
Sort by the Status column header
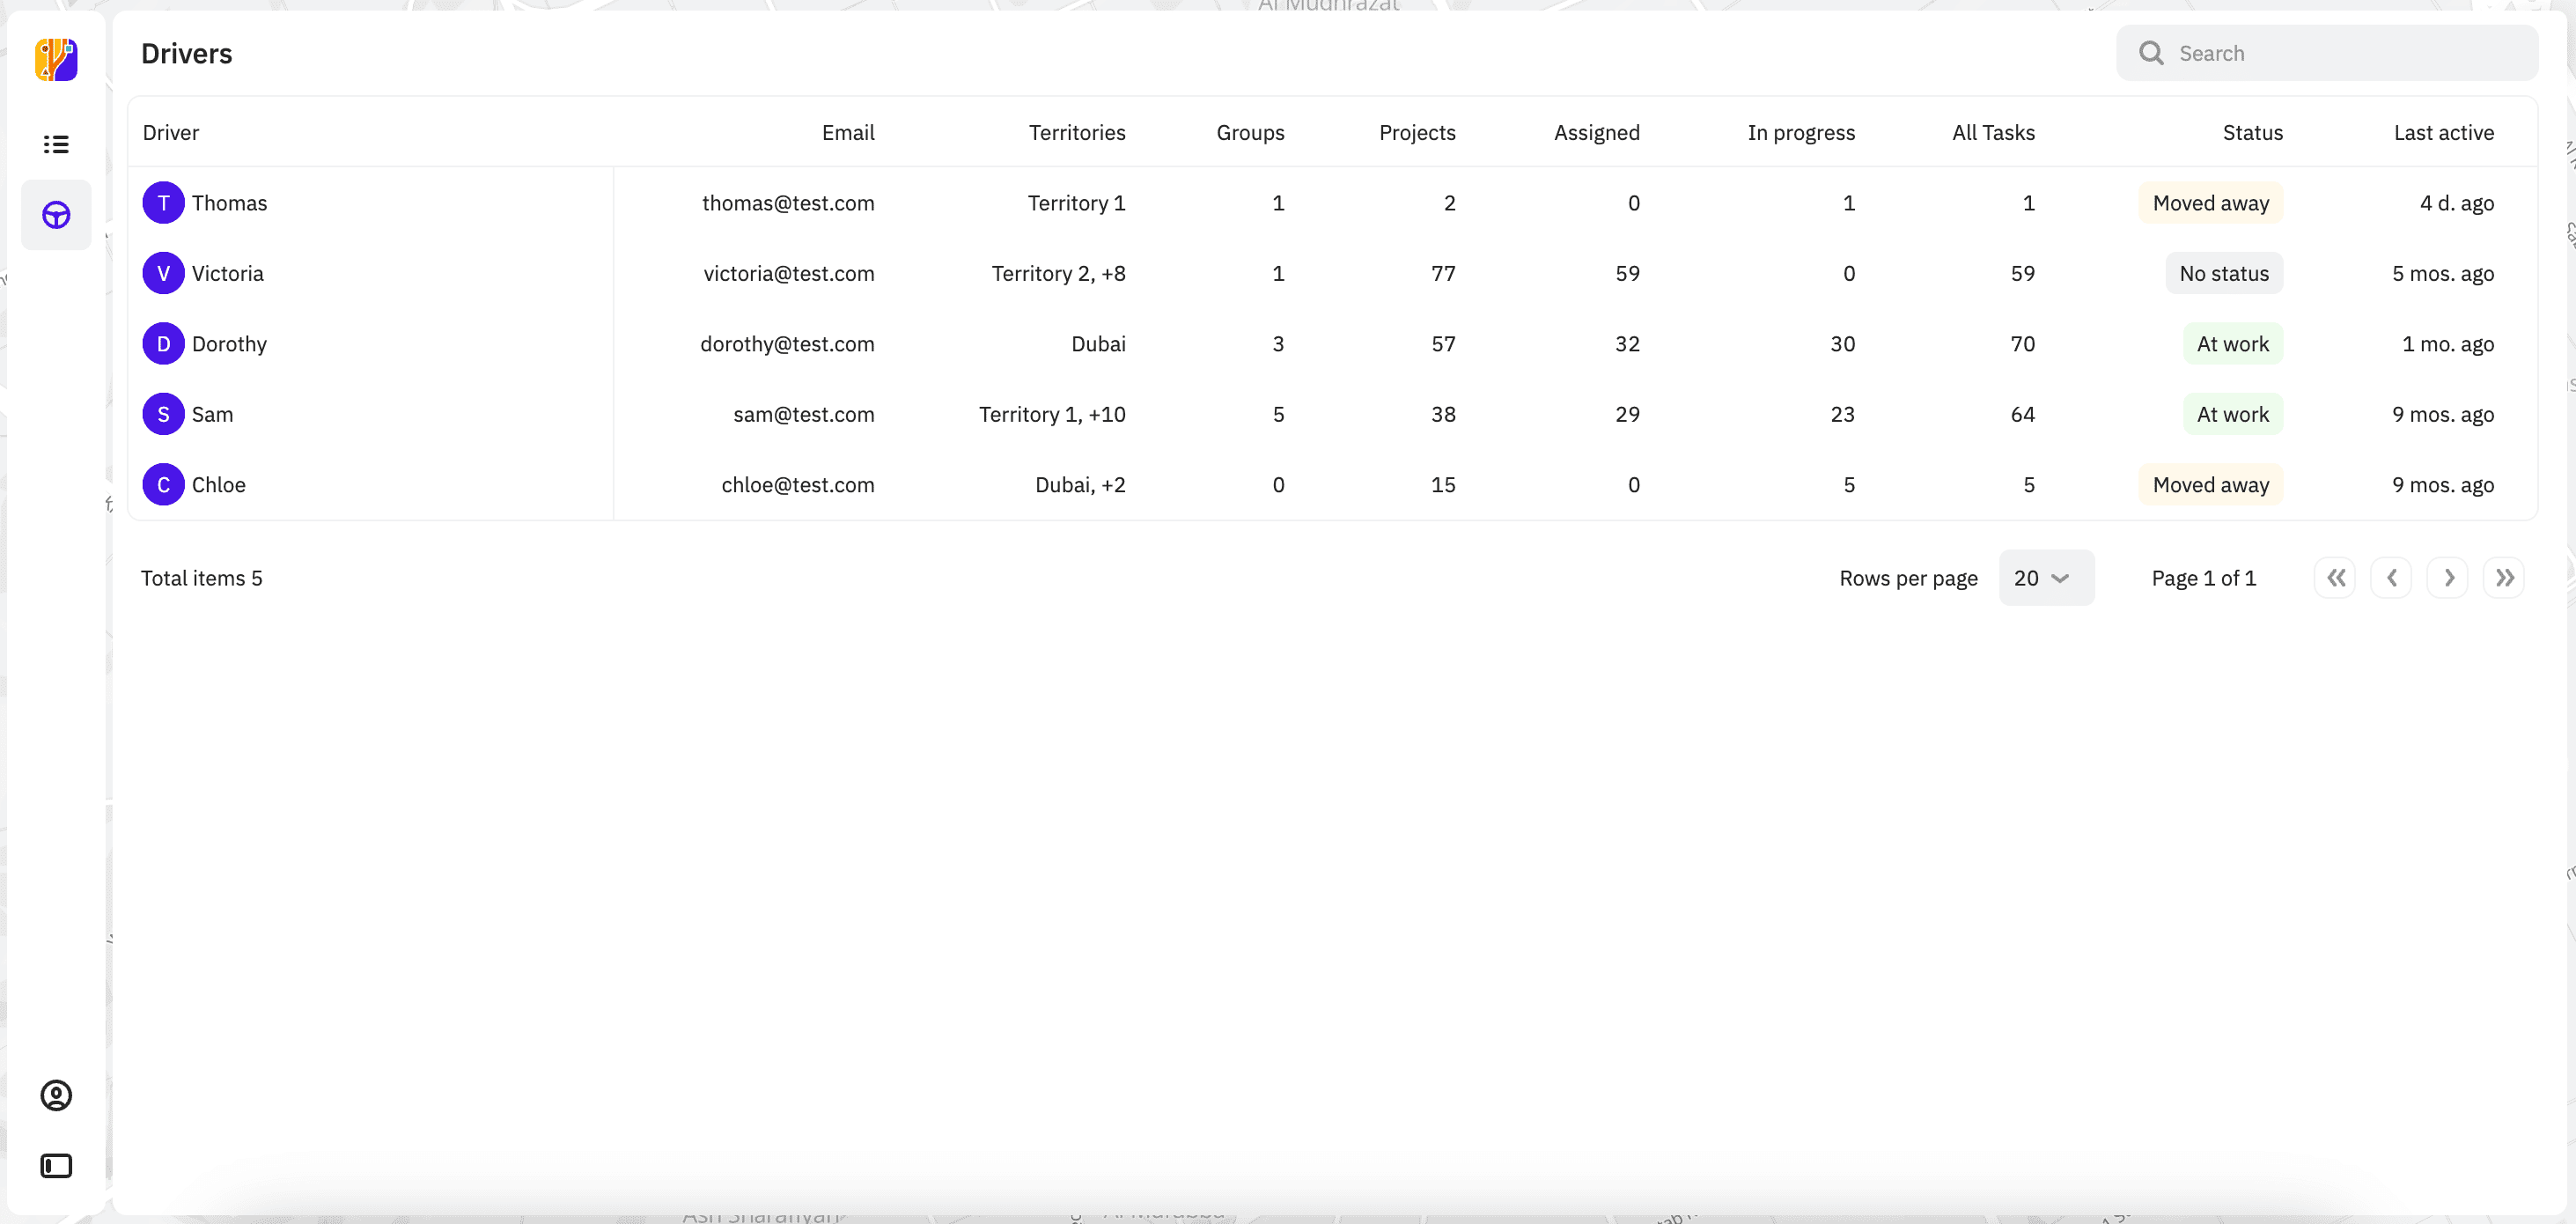tap(2252, 133)
